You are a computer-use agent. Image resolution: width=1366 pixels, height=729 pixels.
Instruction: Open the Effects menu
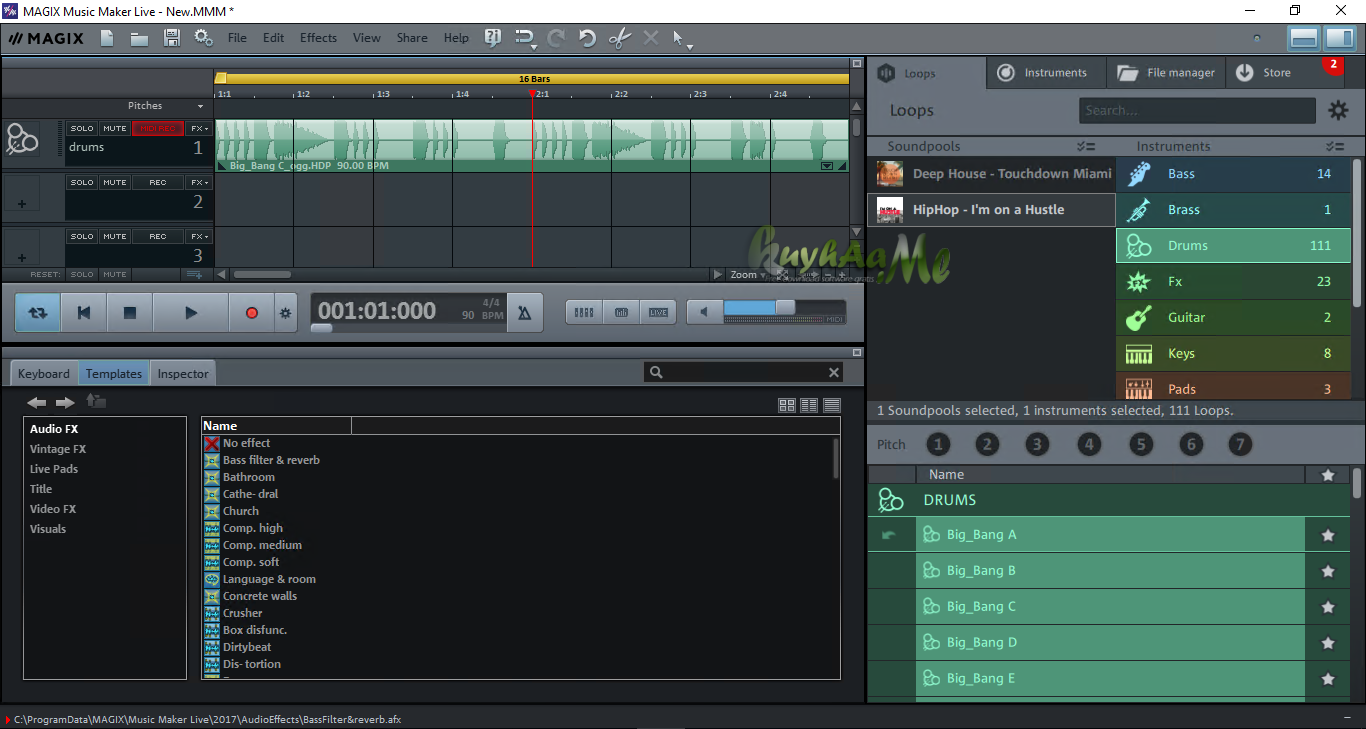tap(318, 38)
